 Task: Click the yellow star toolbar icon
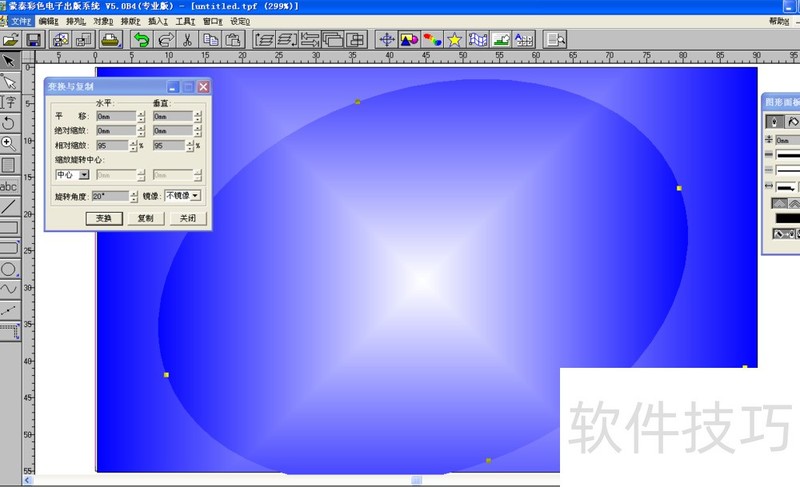click(x=455, y=40)
